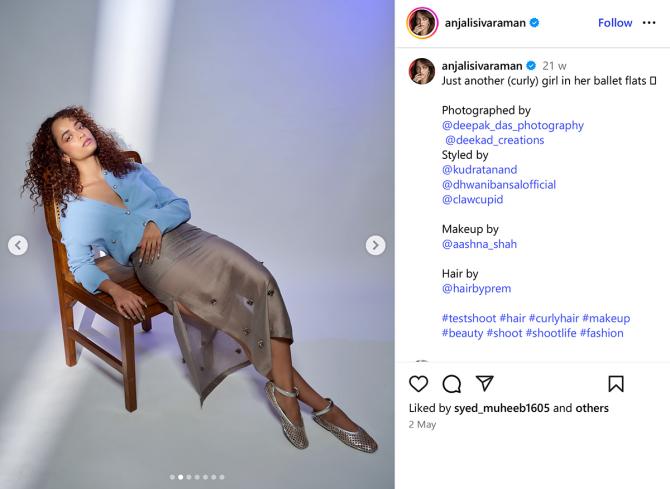Go to previous photo with left arrow
This screenshot has height=489, width=670.
coord(18,245)
